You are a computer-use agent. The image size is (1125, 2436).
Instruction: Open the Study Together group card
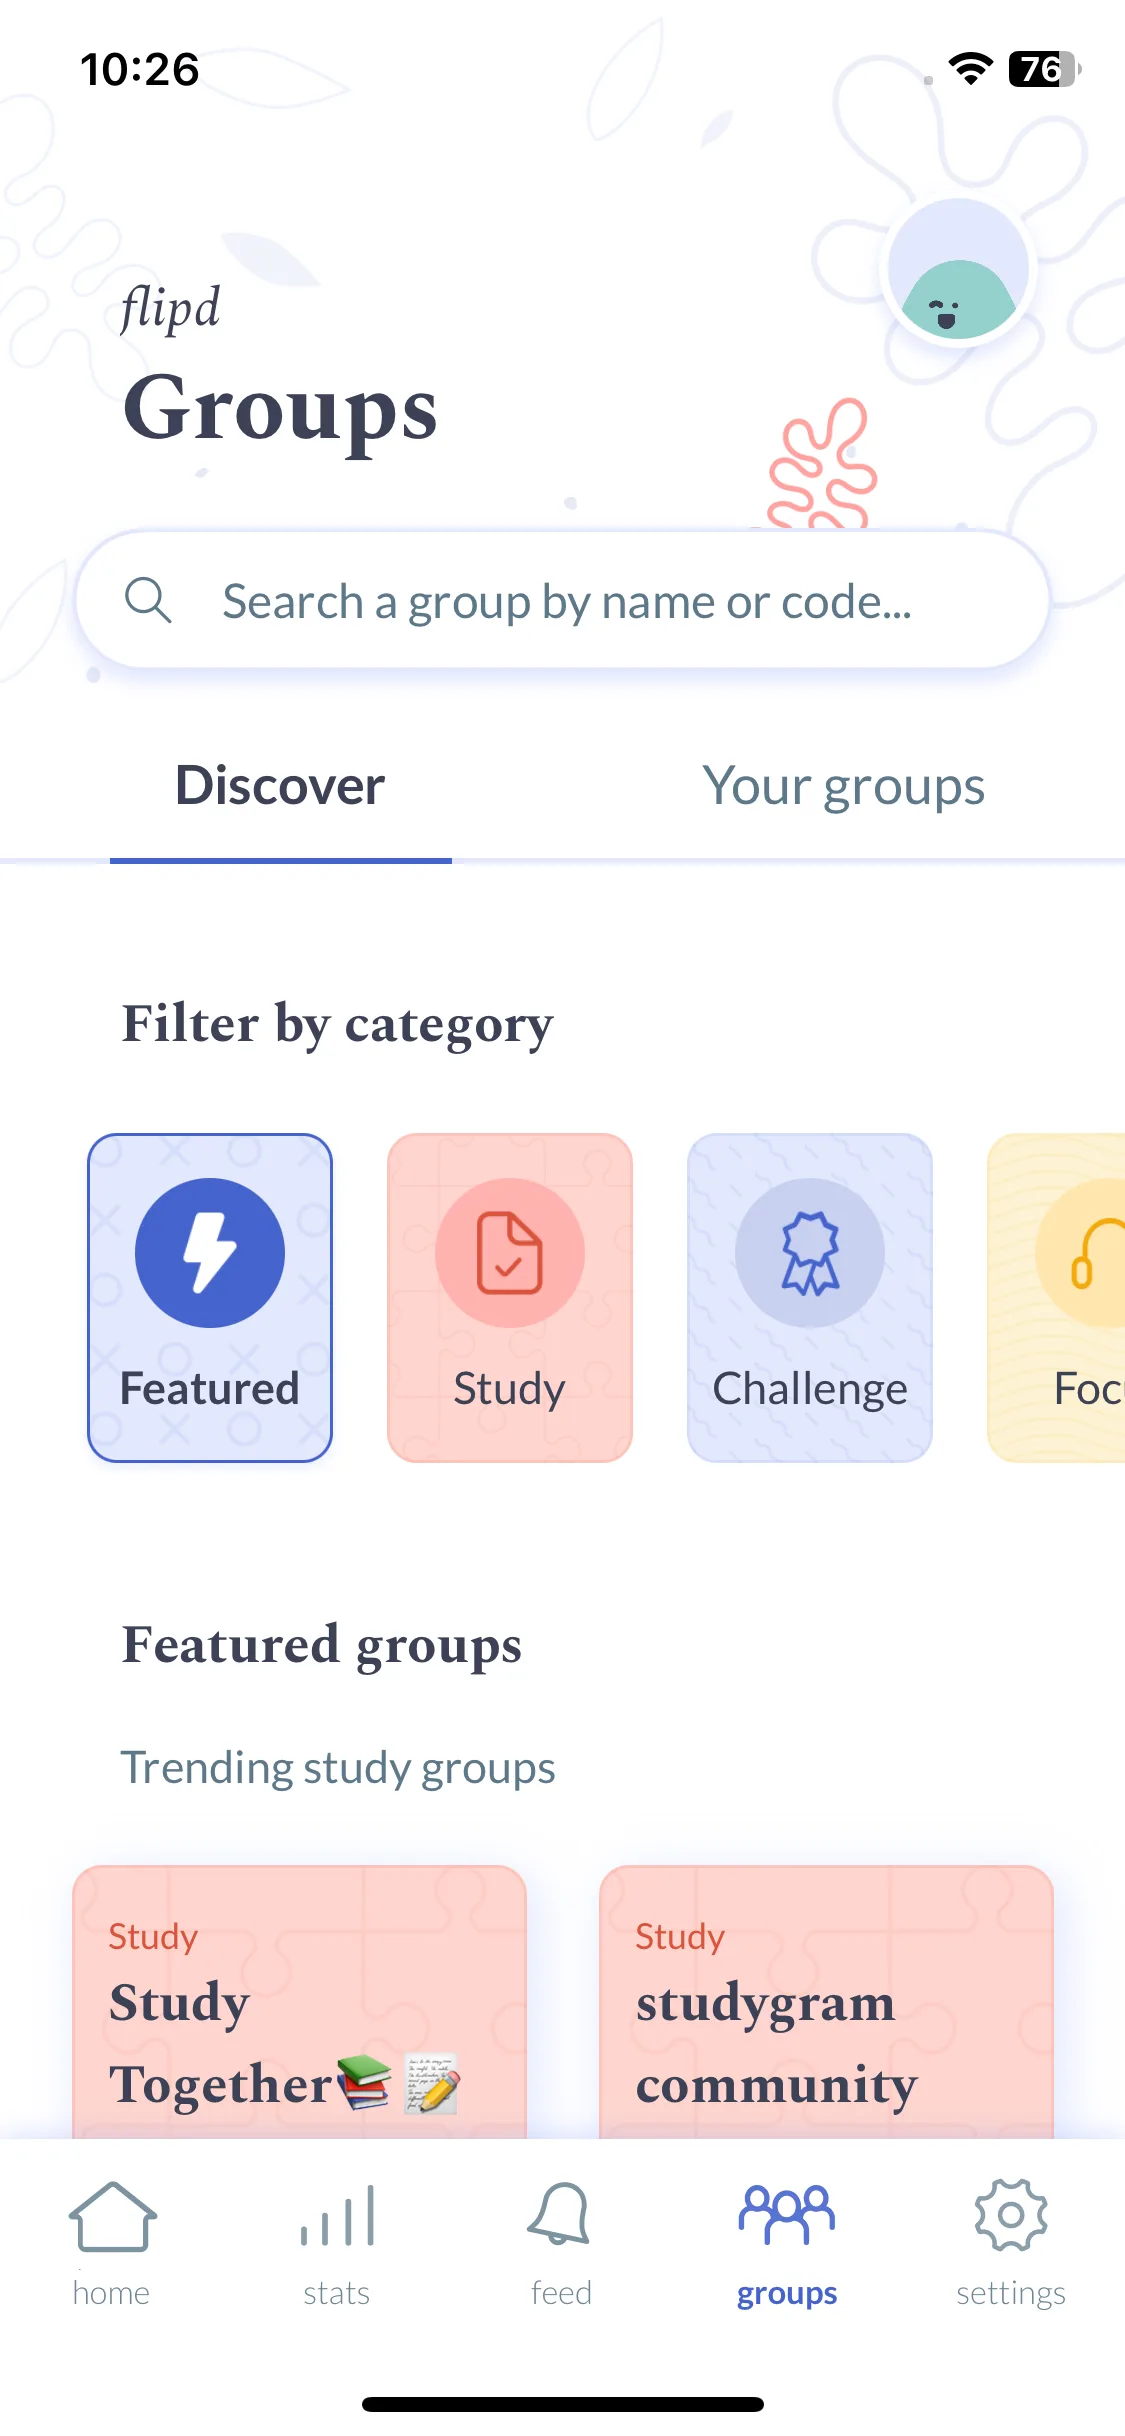tap(300, 2002)
